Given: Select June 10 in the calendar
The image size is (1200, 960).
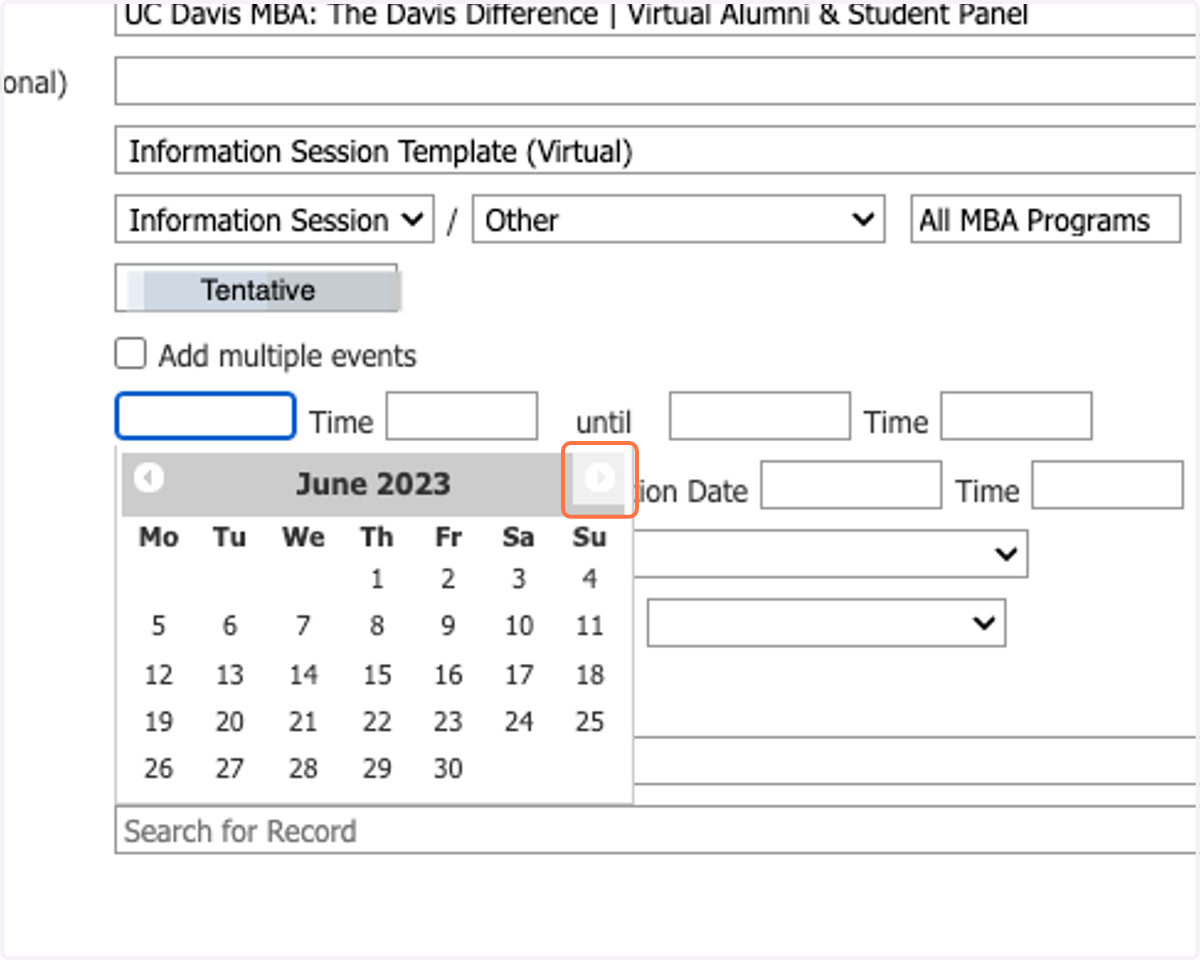Looking at the screenshot, I should coord(518,626).
